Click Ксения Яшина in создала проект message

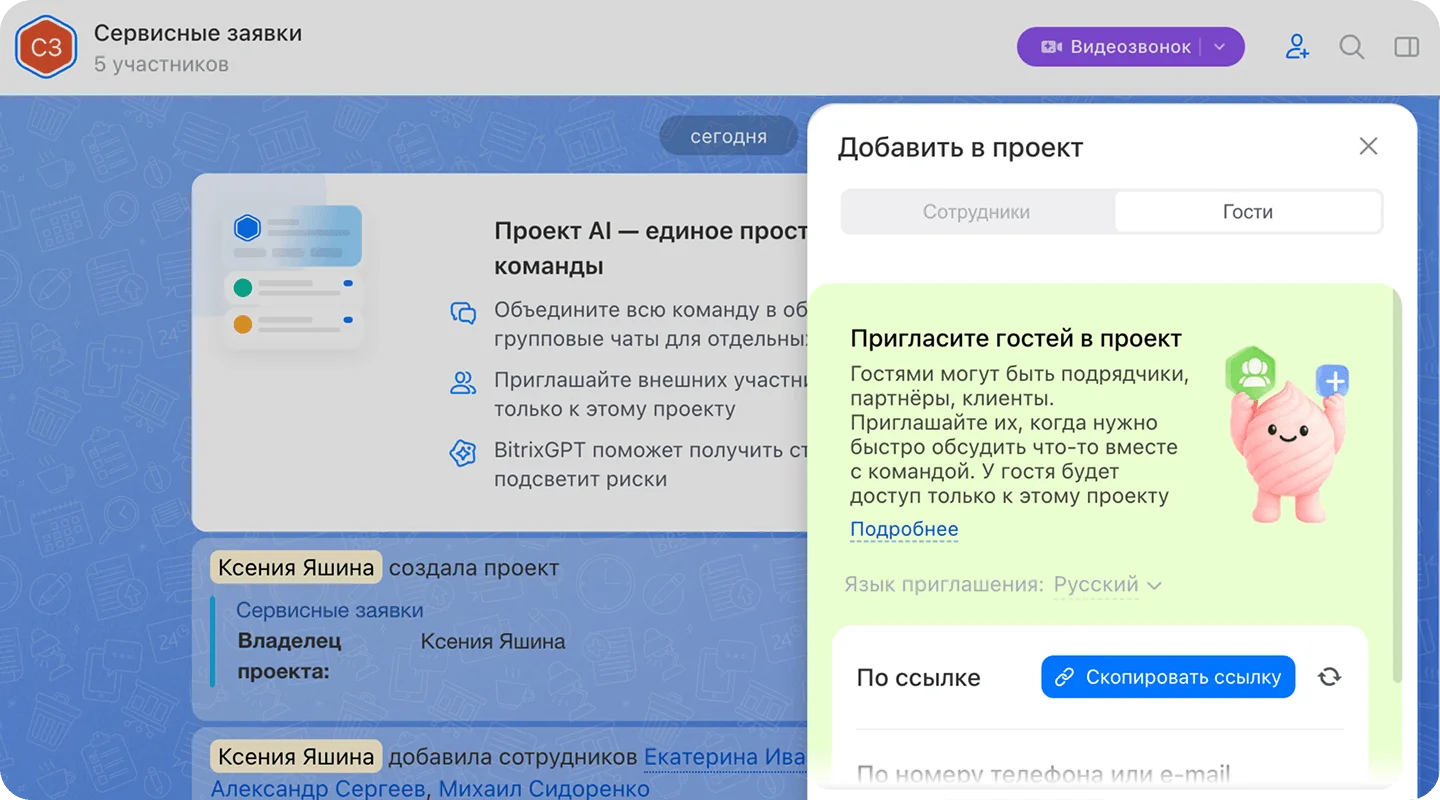[296, 568]
